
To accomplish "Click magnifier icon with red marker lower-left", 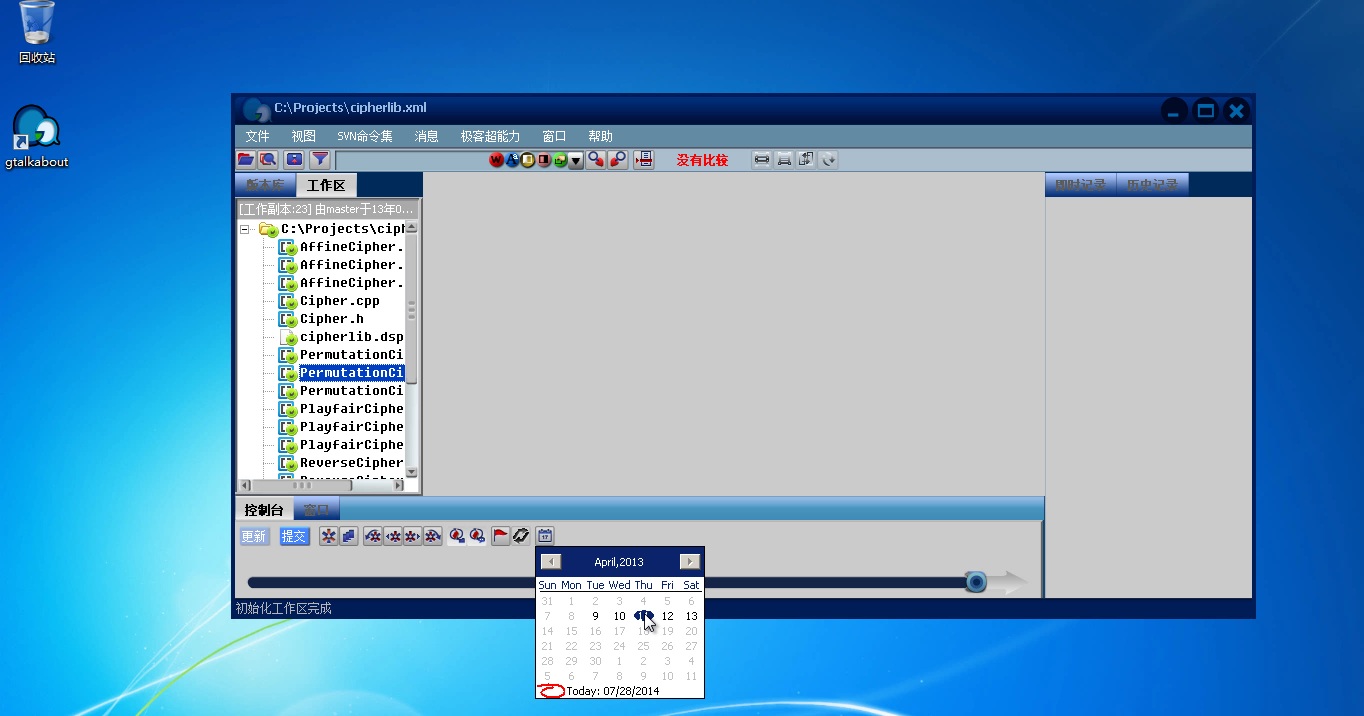I will (x=618, y=159).
